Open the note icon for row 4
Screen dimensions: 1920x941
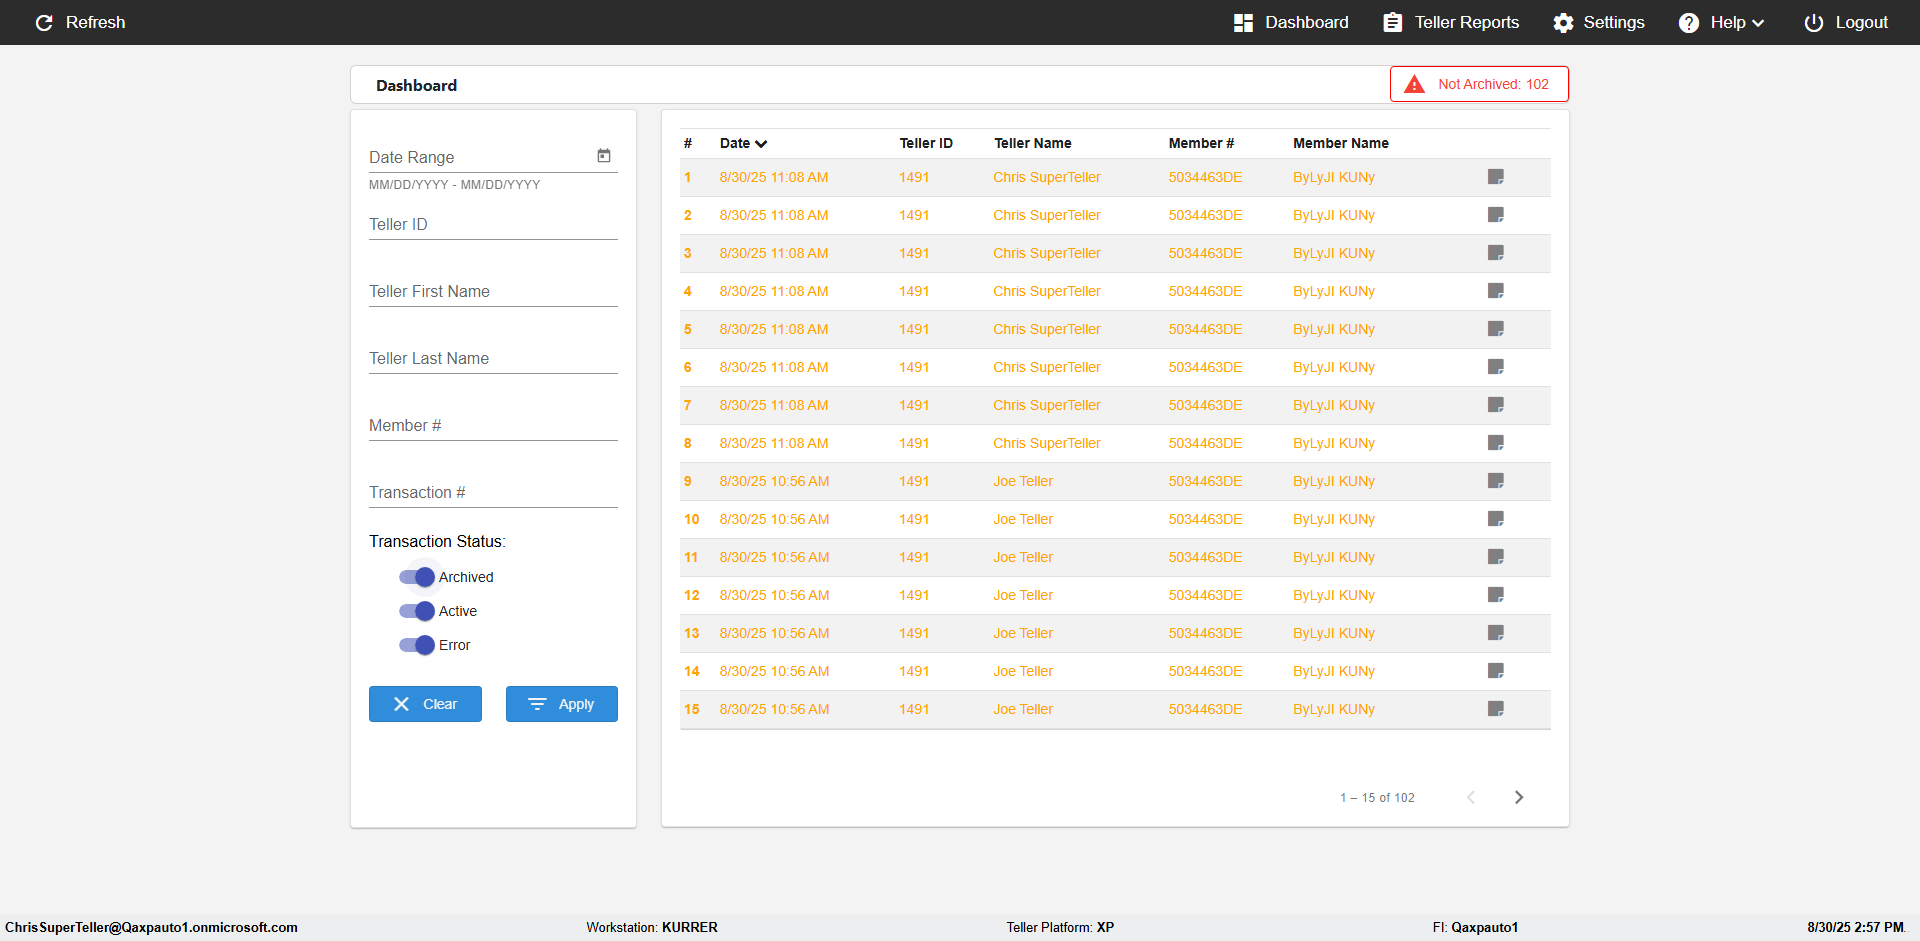click(x=1496, y=291)
